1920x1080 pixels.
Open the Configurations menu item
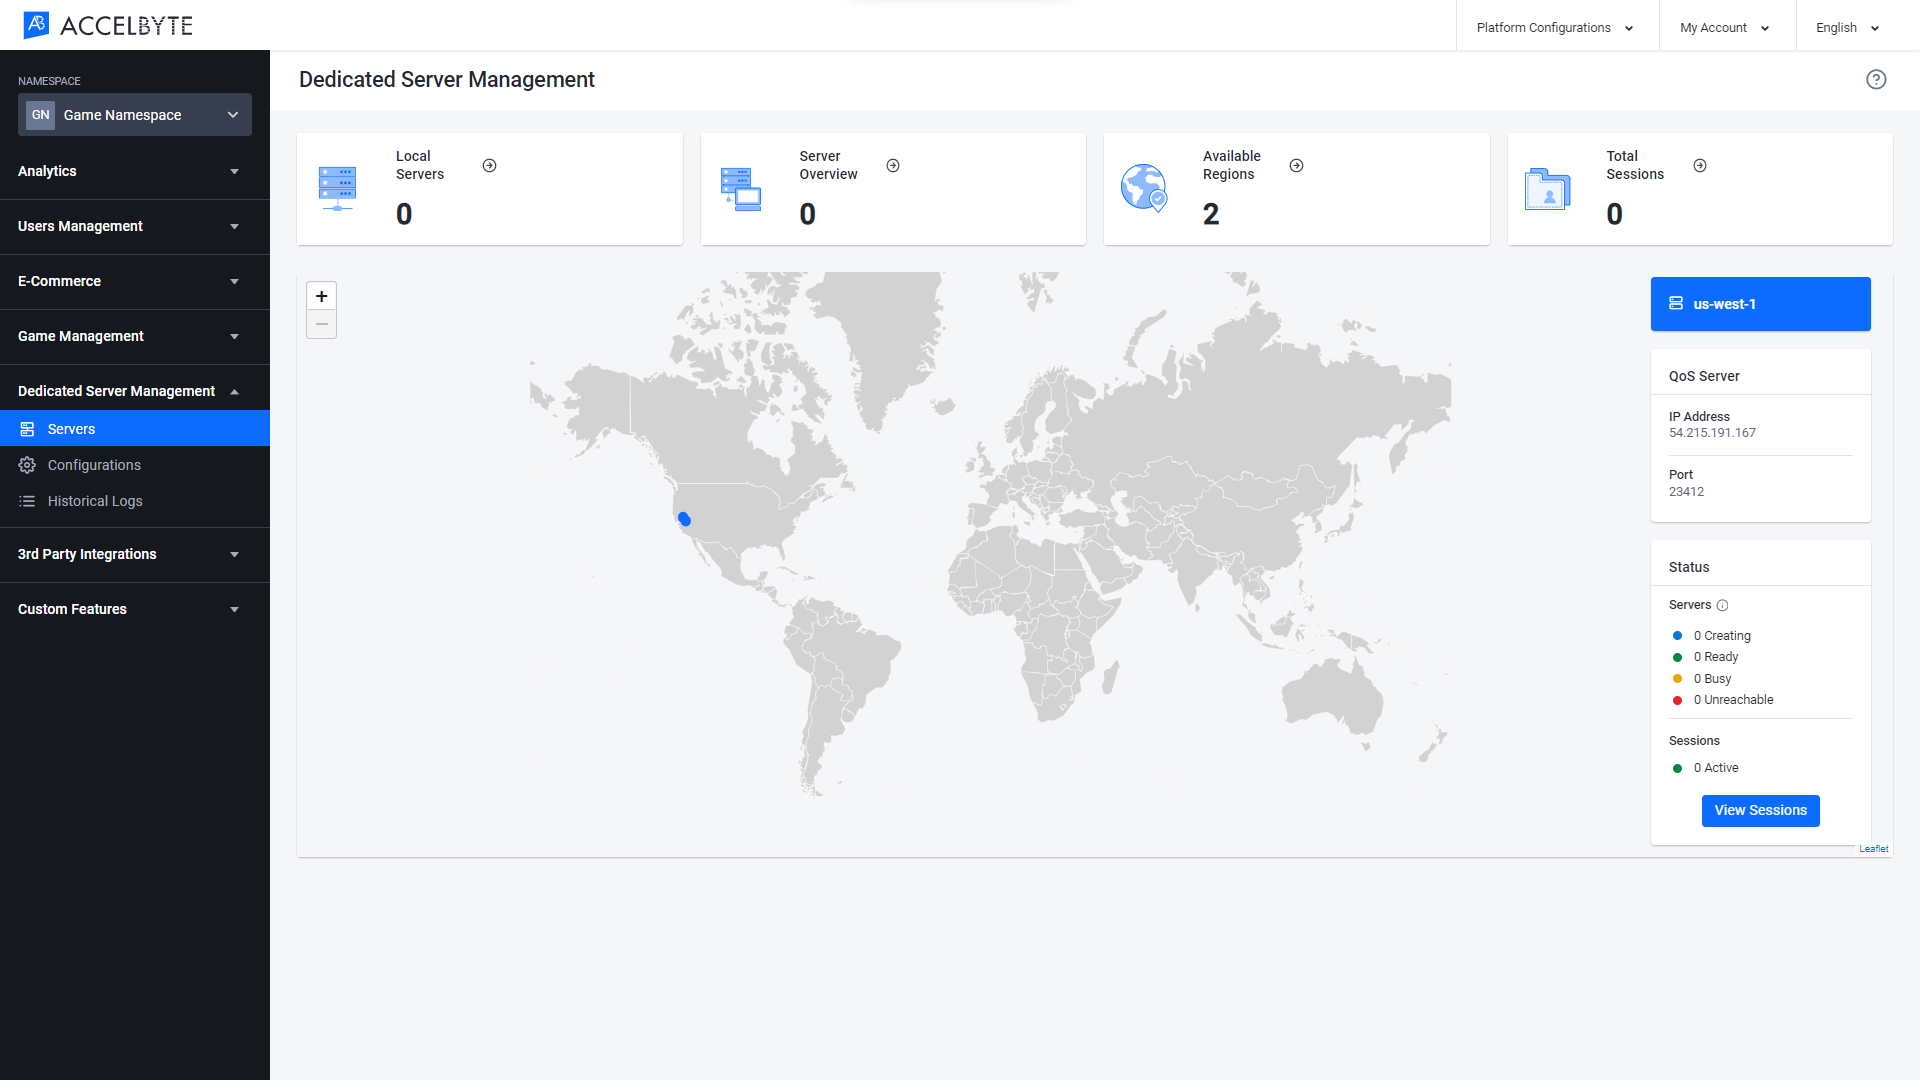tap(135, 465)
